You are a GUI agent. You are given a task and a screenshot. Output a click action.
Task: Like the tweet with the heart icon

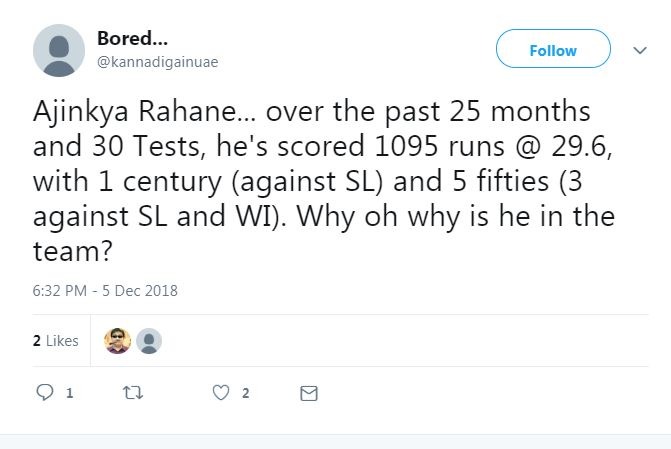pyautogui.click(x=221, y=393)
